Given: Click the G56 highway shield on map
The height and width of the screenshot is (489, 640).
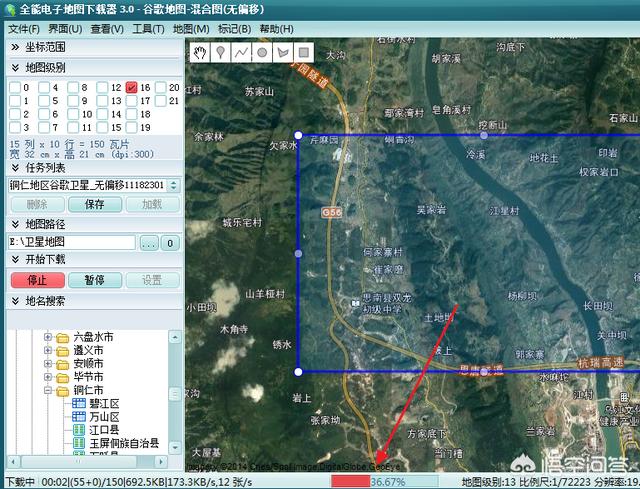Looking at the screenshot, I should pos(331,212).
